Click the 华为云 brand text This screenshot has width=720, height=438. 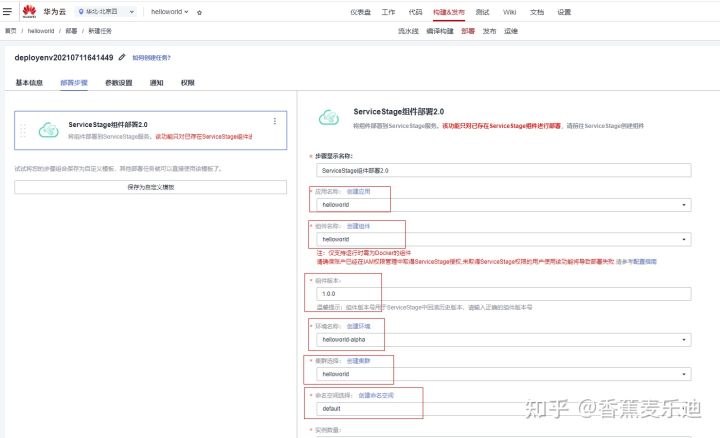click(x=55, y=11)
